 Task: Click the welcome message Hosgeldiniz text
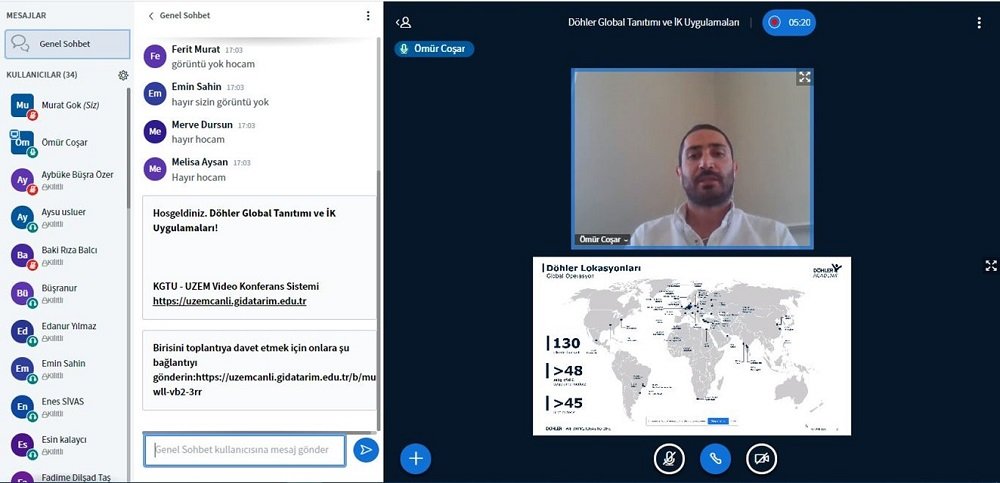[x=244, y=220]
